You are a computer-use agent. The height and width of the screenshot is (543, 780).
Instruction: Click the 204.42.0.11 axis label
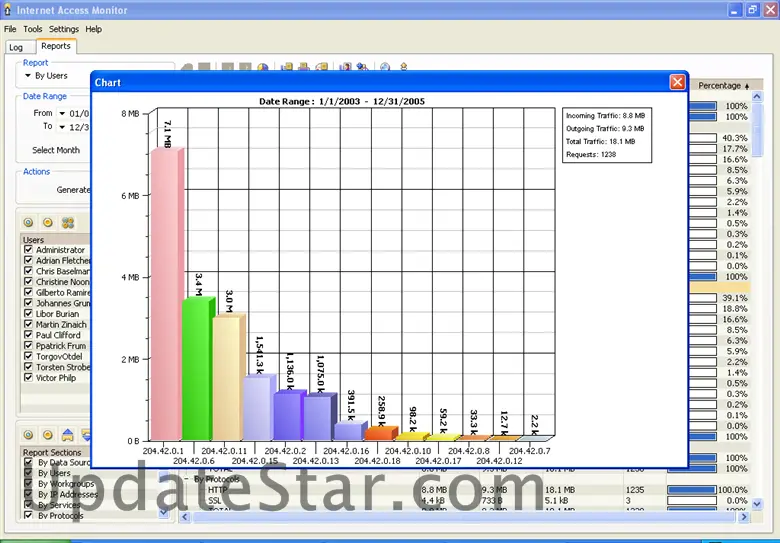pyautogui.click(x=224, y=451)
